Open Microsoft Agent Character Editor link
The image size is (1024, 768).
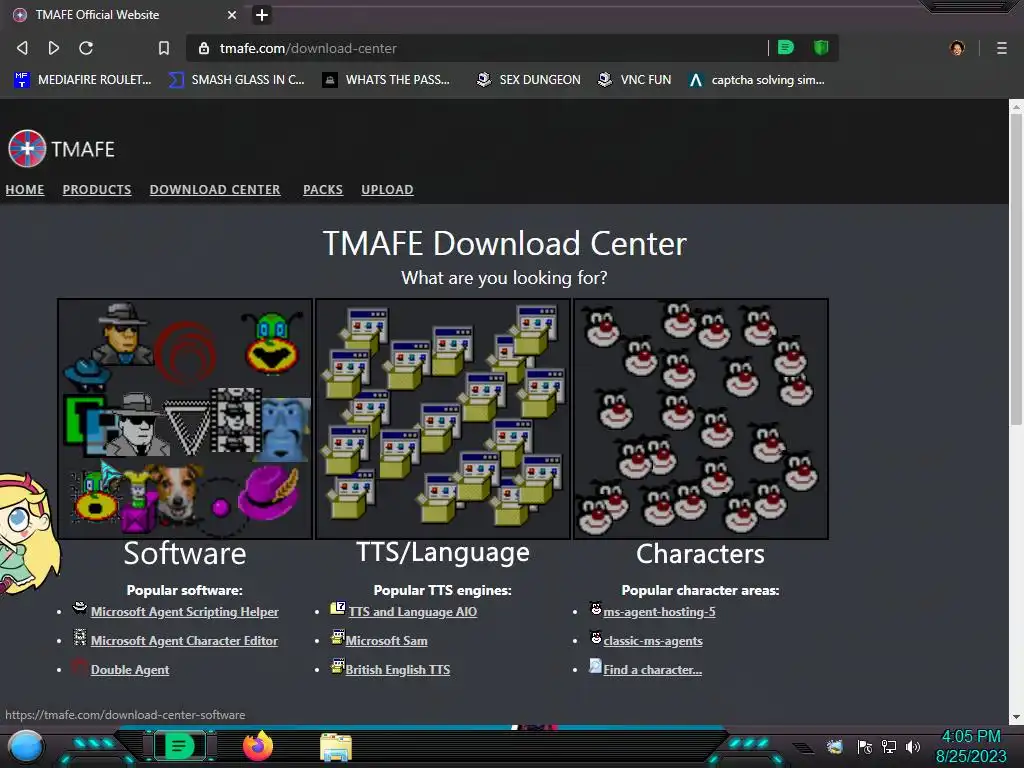point(184,641)
